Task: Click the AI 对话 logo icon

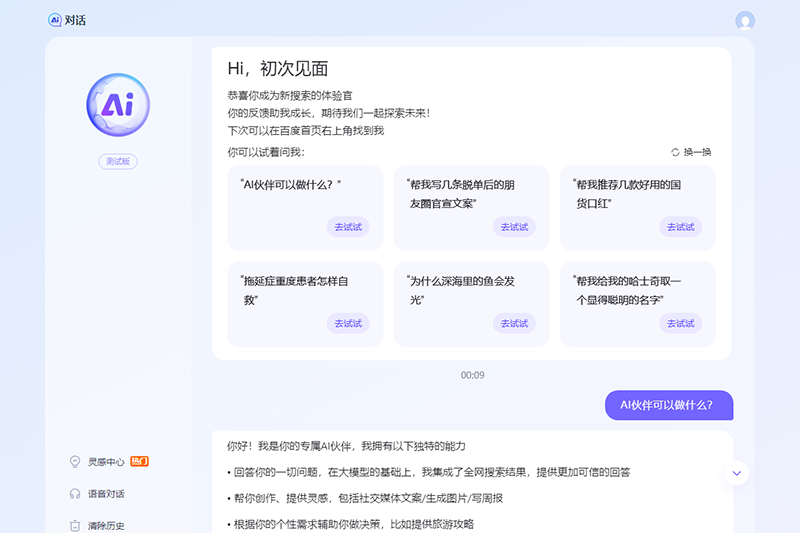Action: tap(55, 20)
